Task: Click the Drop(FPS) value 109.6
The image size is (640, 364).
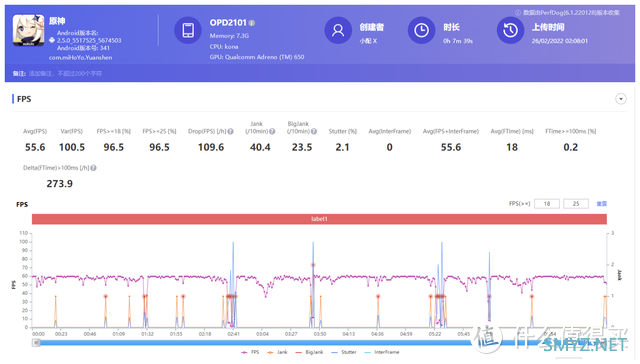Action: [211, 147]
